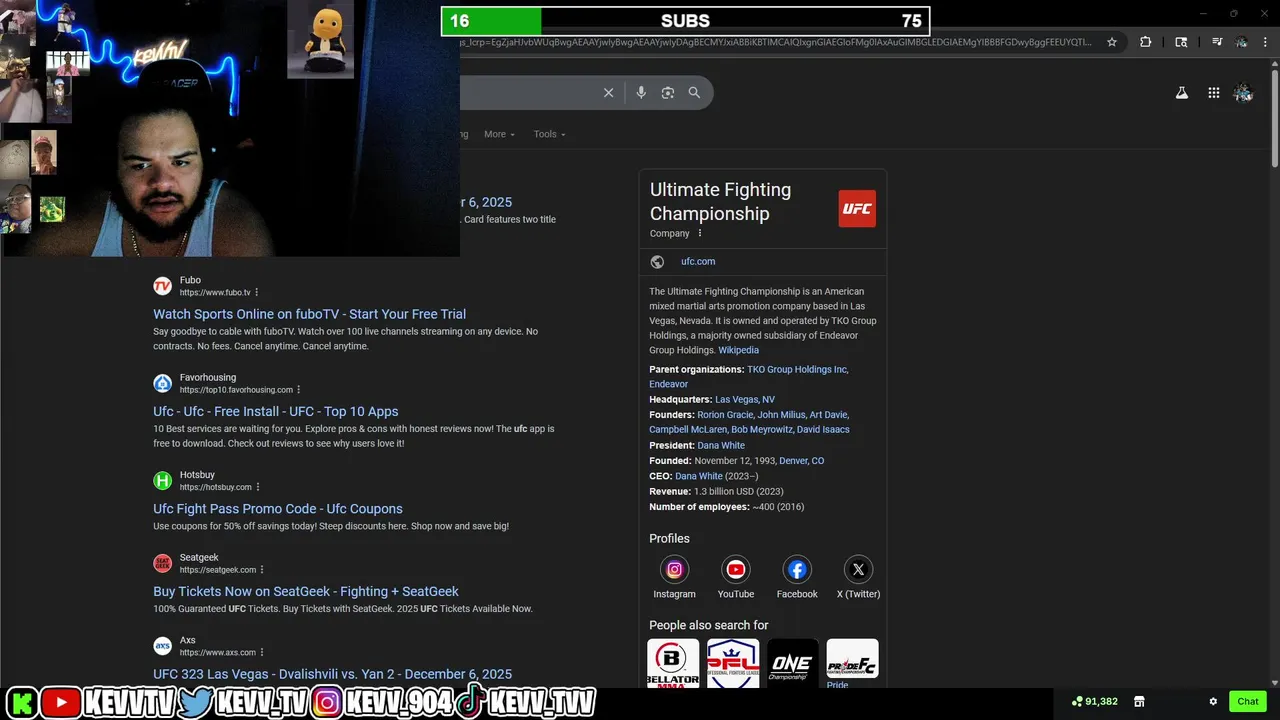
Task: Open the Chrome profile avatar in toolbar
Action: [1241, 42]
